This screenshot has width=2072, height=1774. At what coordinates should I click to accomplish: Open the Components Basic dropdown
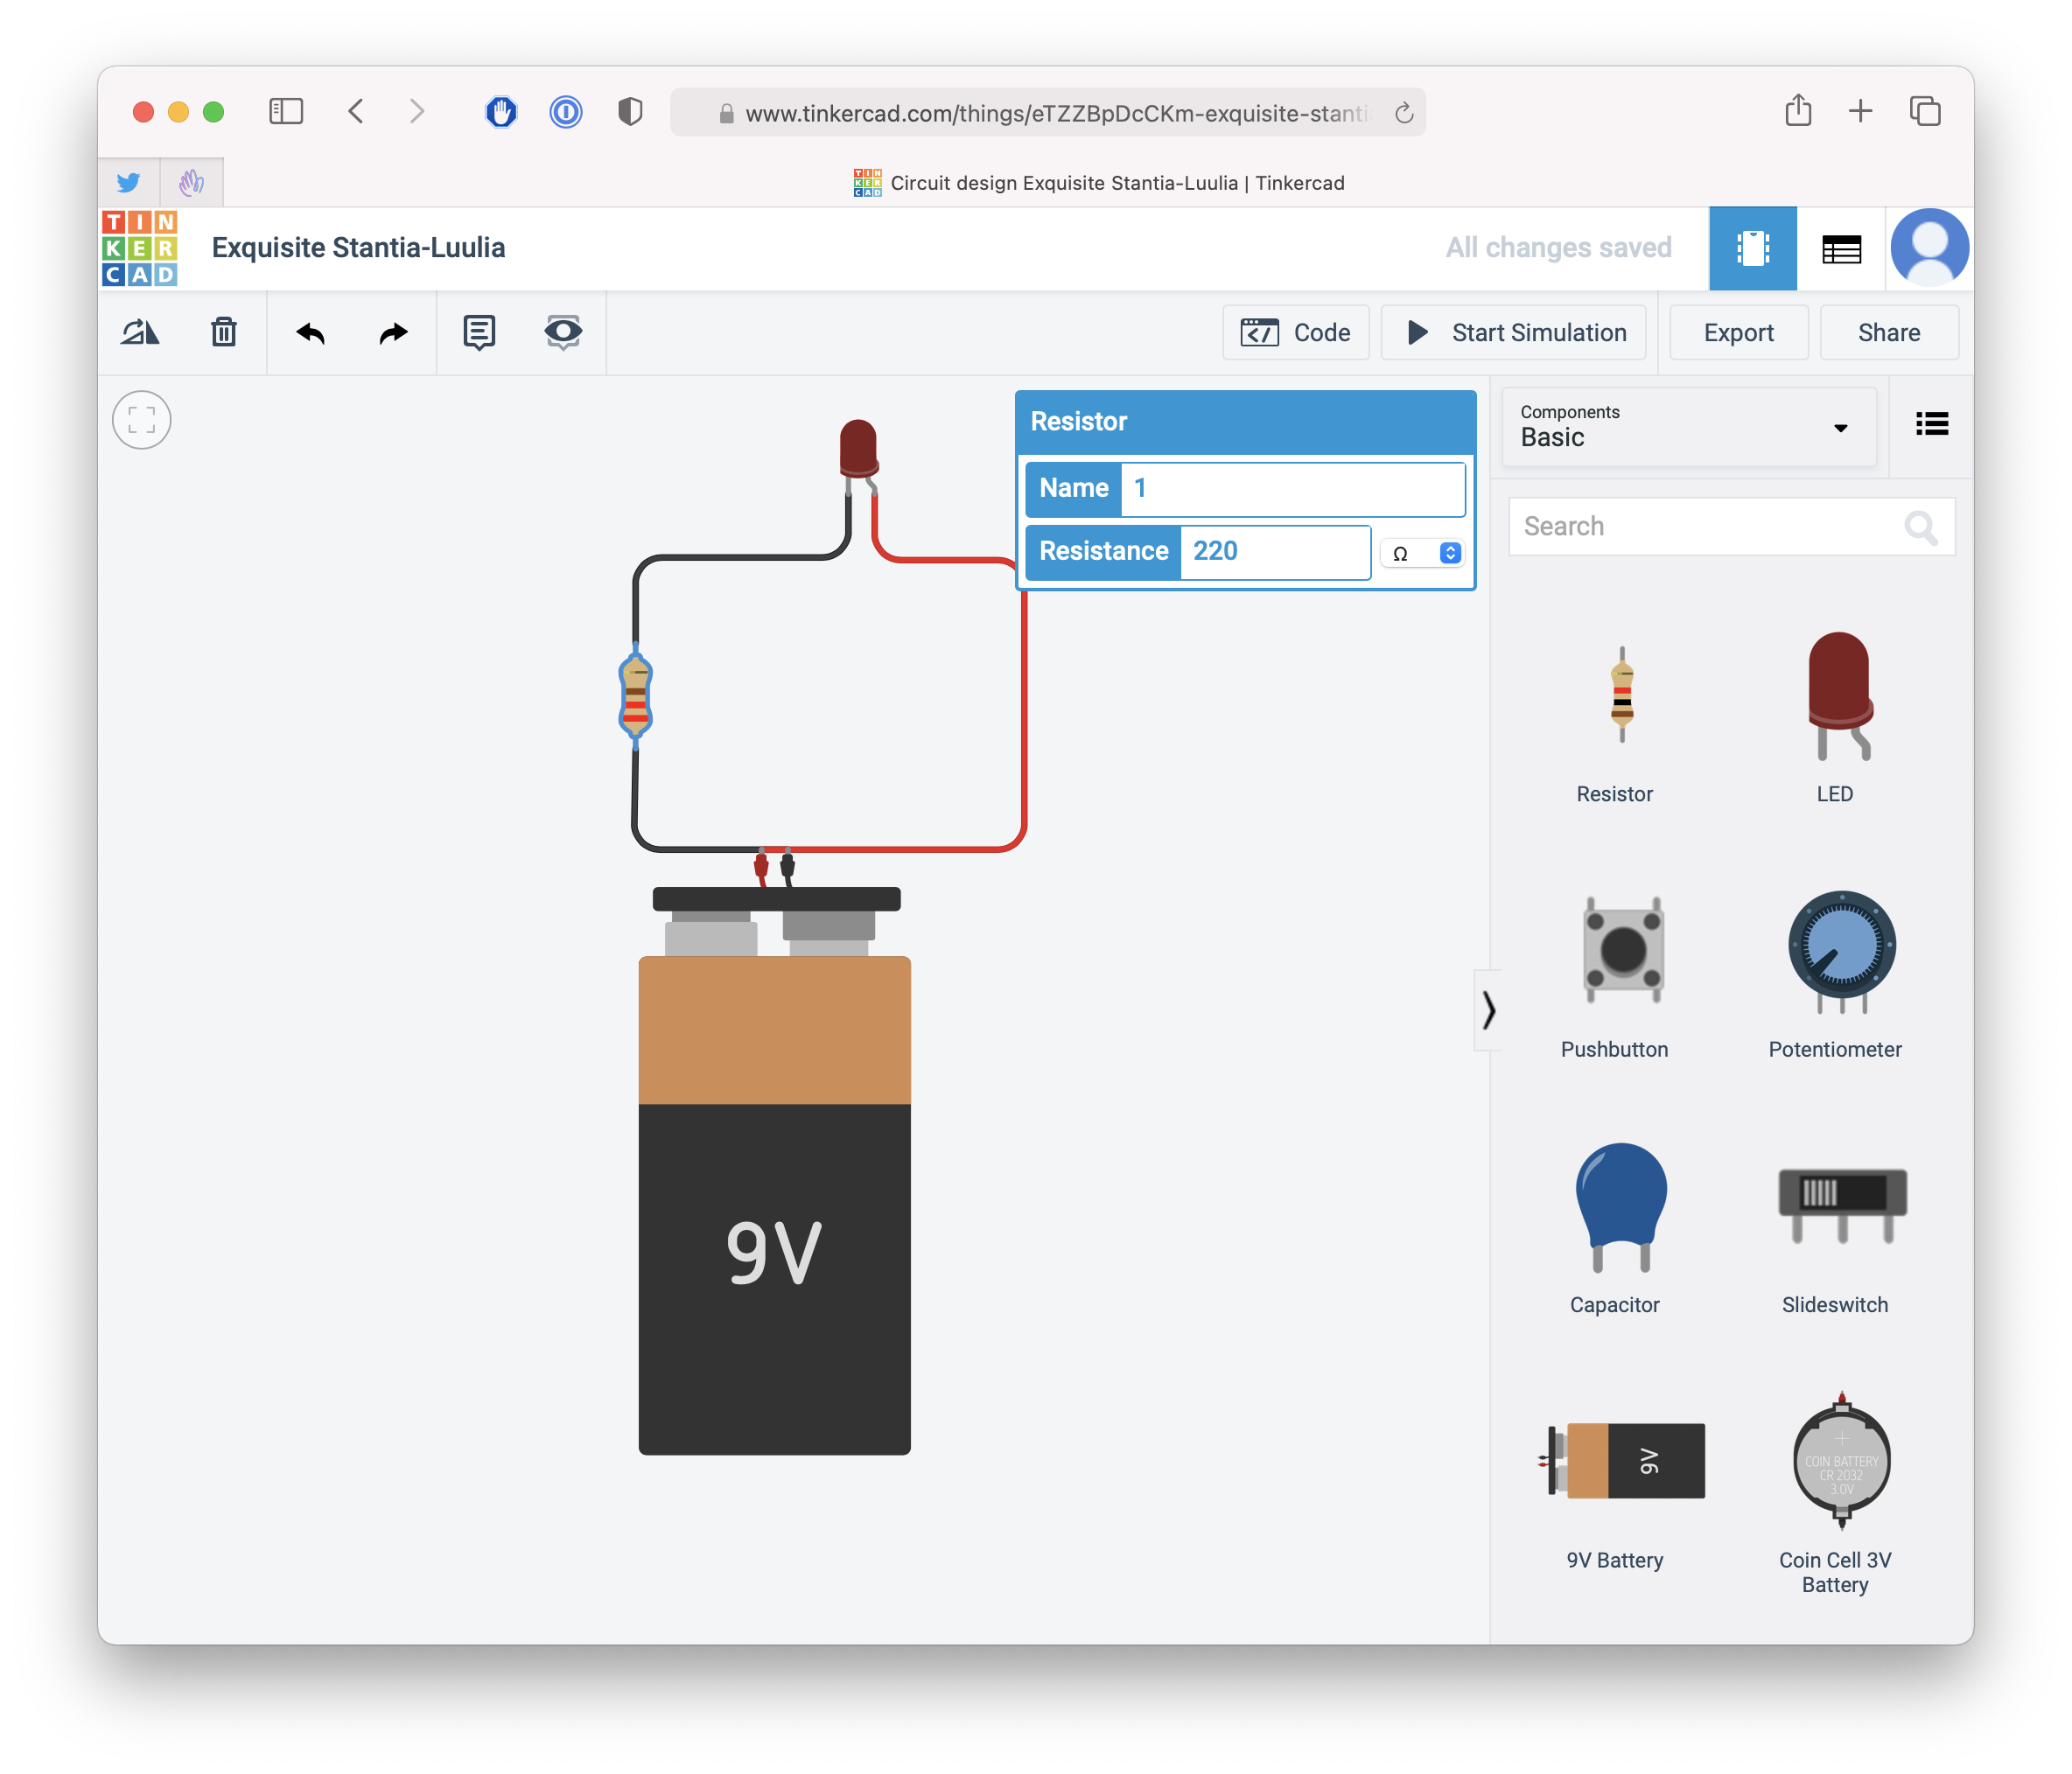[1688, 427]
